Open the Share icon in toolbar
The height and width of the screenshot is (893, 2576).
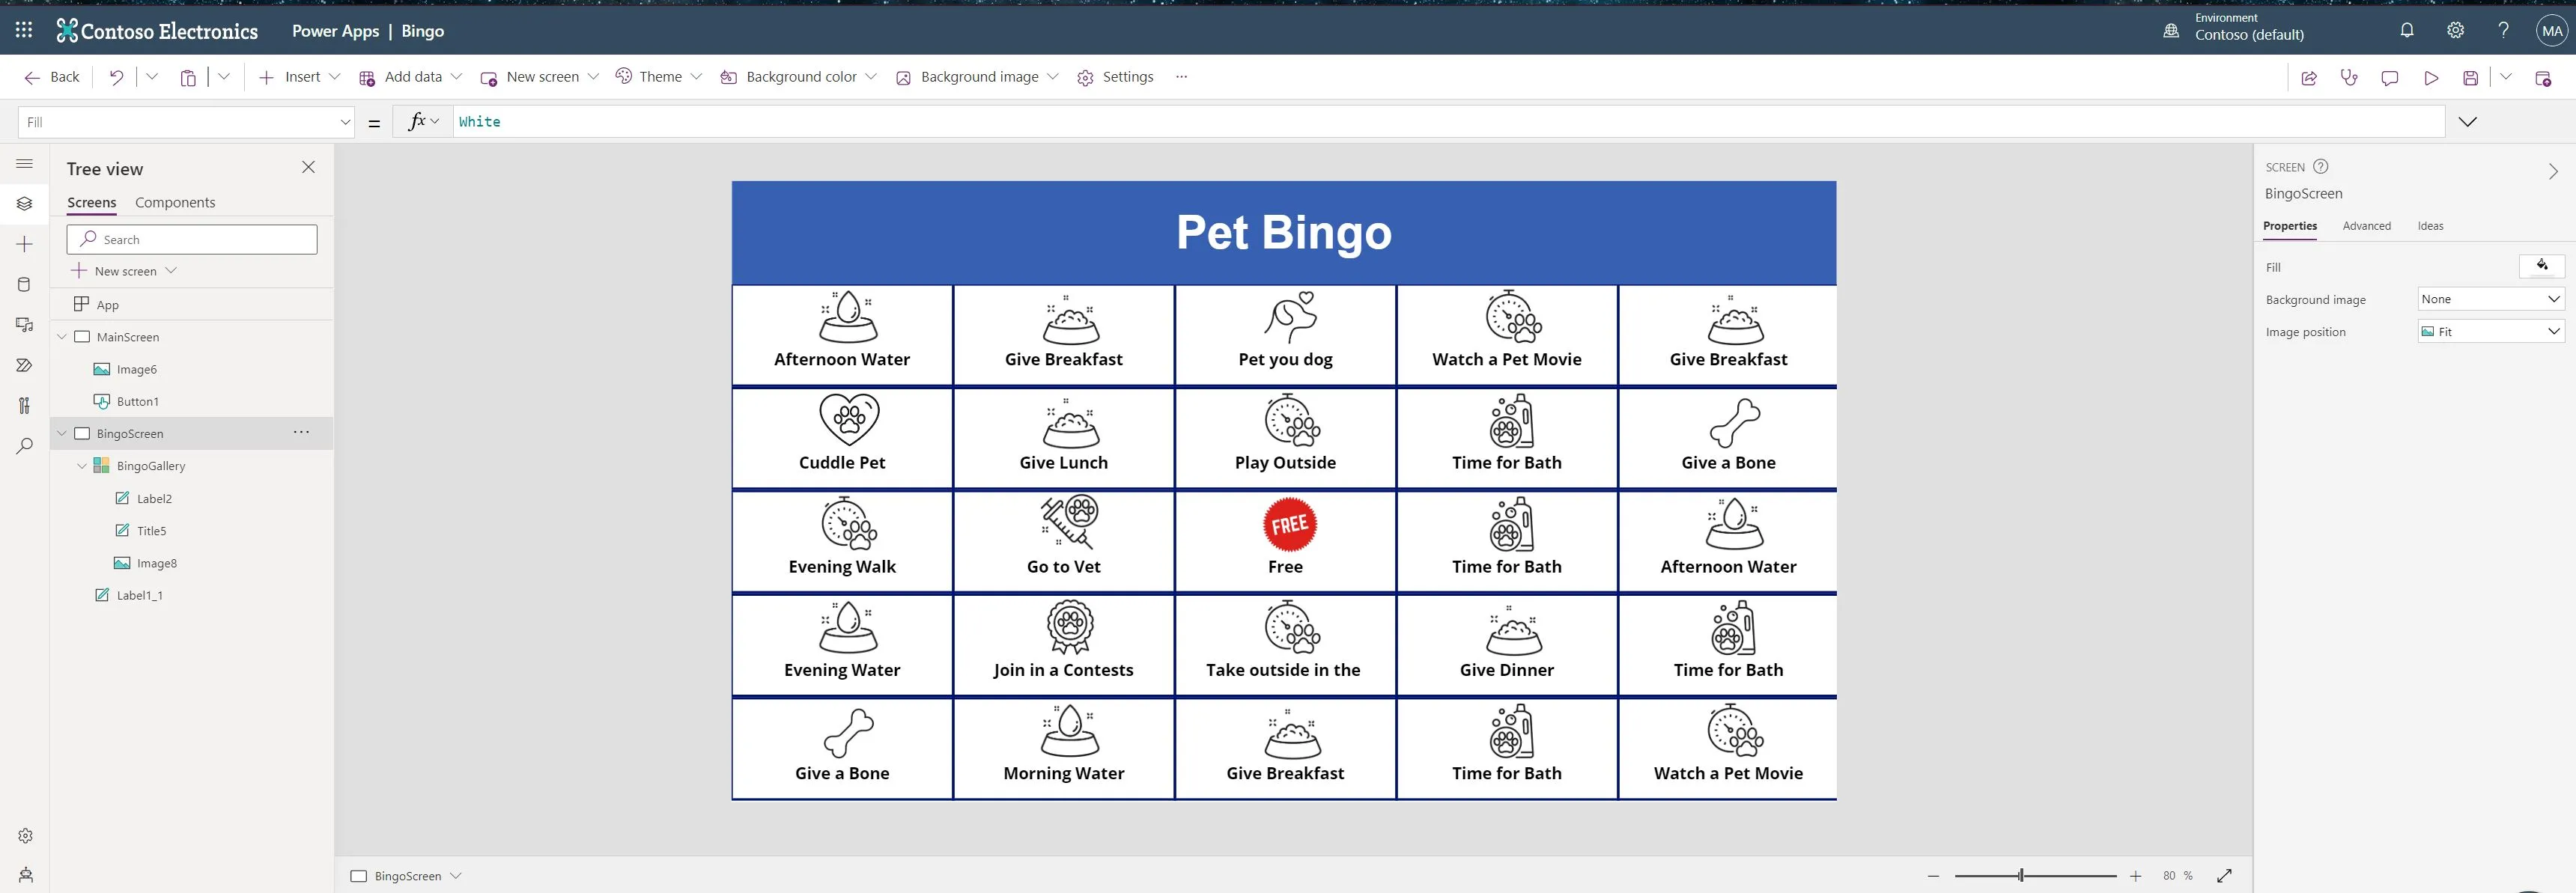coord(2309,77)
